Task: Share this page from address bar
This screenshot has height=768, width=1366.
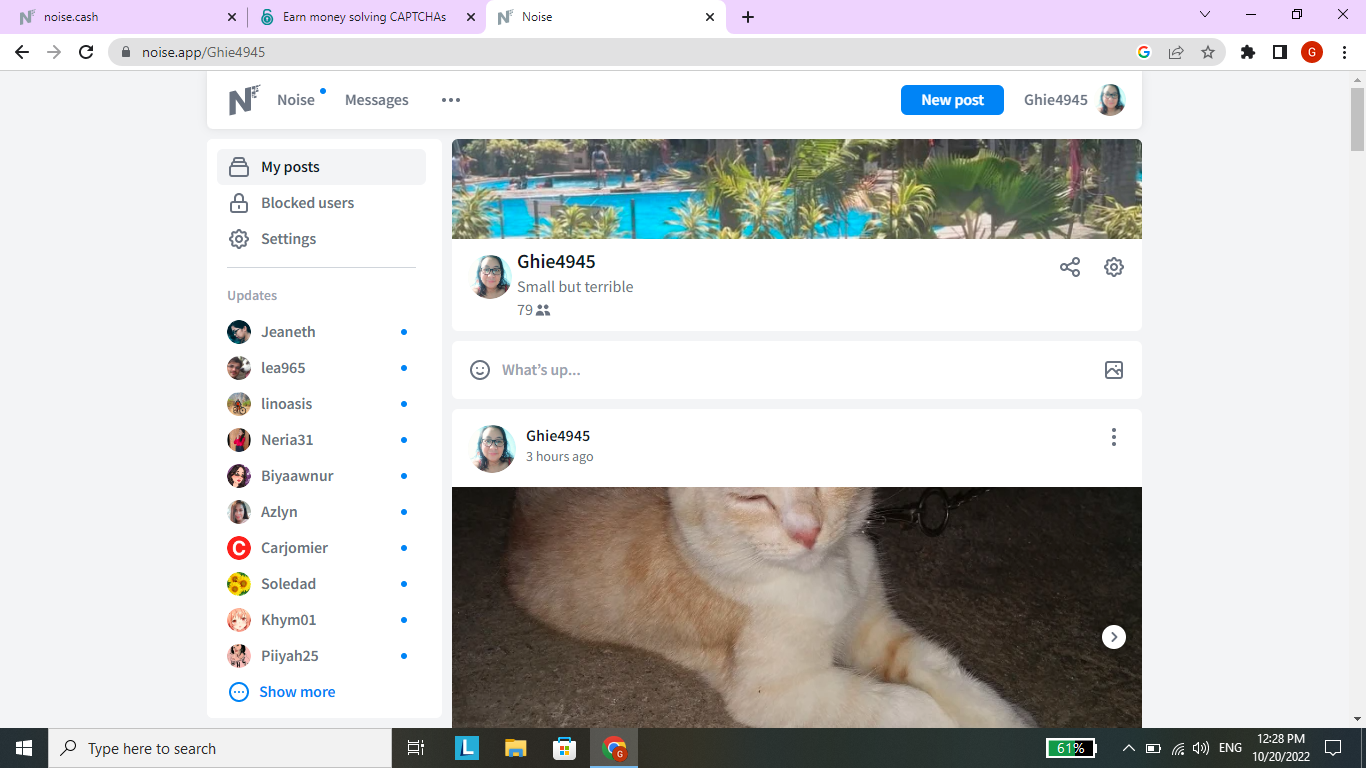Action: [x=1176, y=52]
